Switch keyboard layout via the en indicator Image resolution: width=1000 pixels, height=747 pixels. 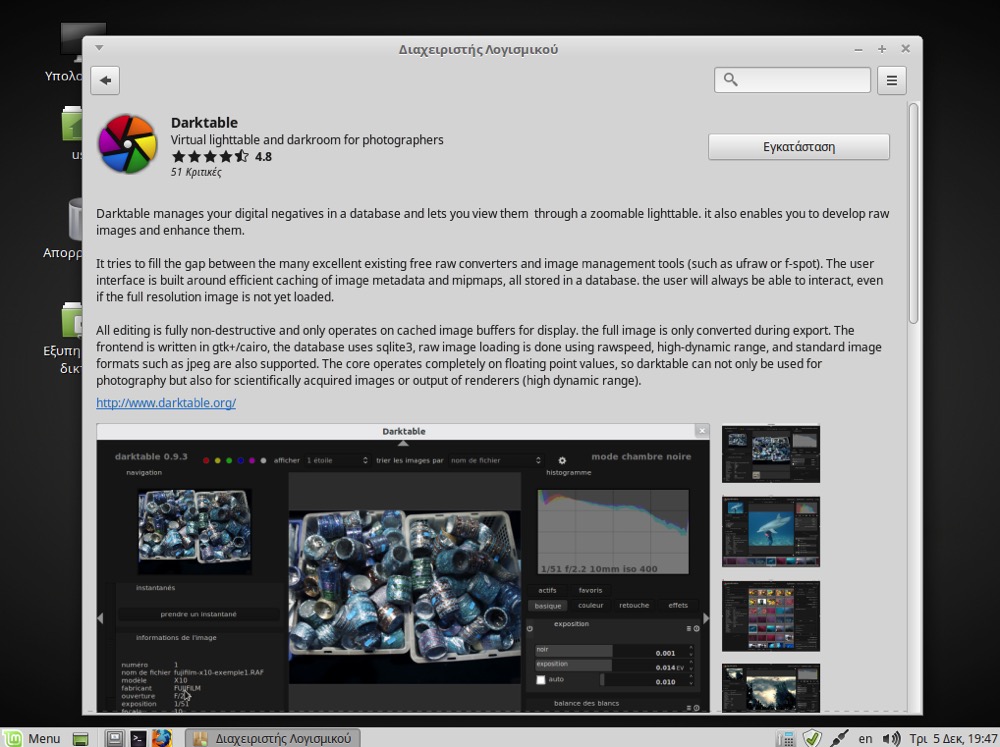865,739
